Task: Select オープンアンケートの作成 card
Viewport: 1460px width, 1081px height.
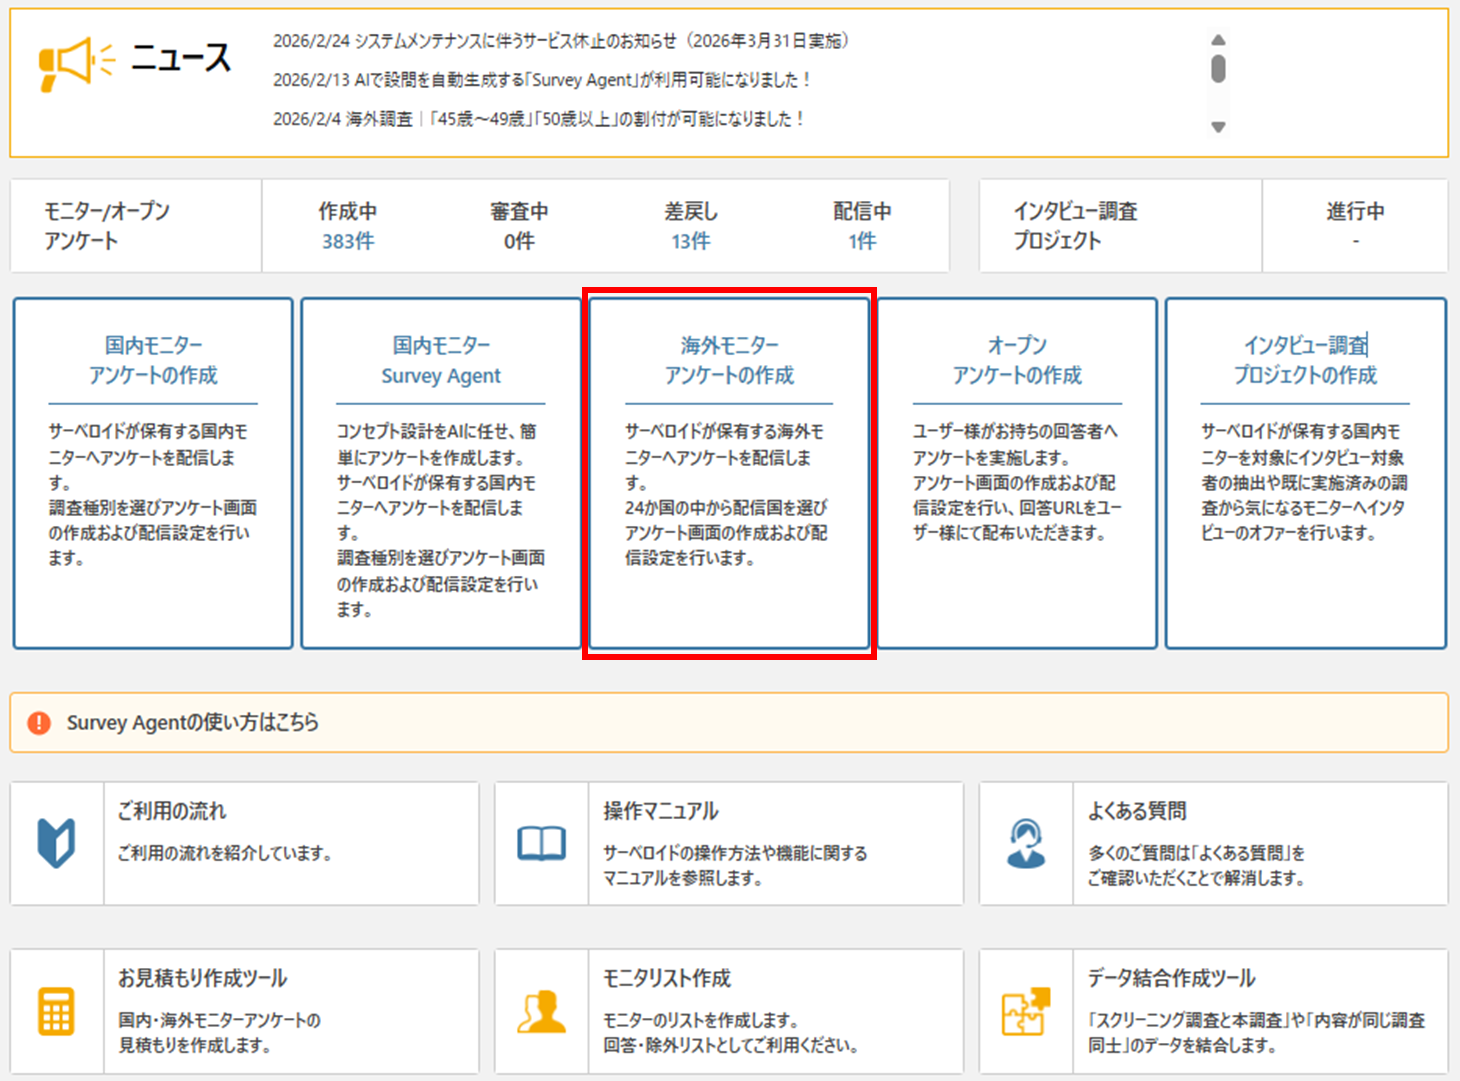Action: pos(1017,473)
